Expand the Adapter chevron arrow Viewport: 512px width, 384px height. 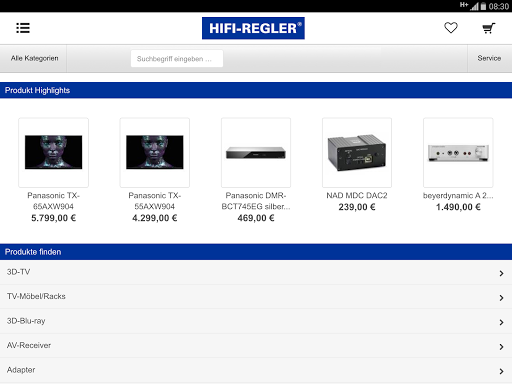[x=501, y=371]
